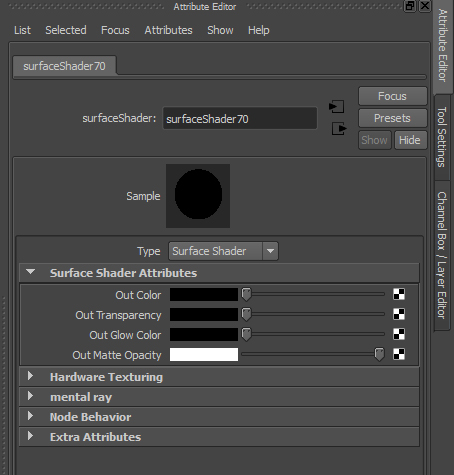The width and height of the screenshot is (454, 475).
Task: Expand the mental ray section
Action: pos(30,396)
